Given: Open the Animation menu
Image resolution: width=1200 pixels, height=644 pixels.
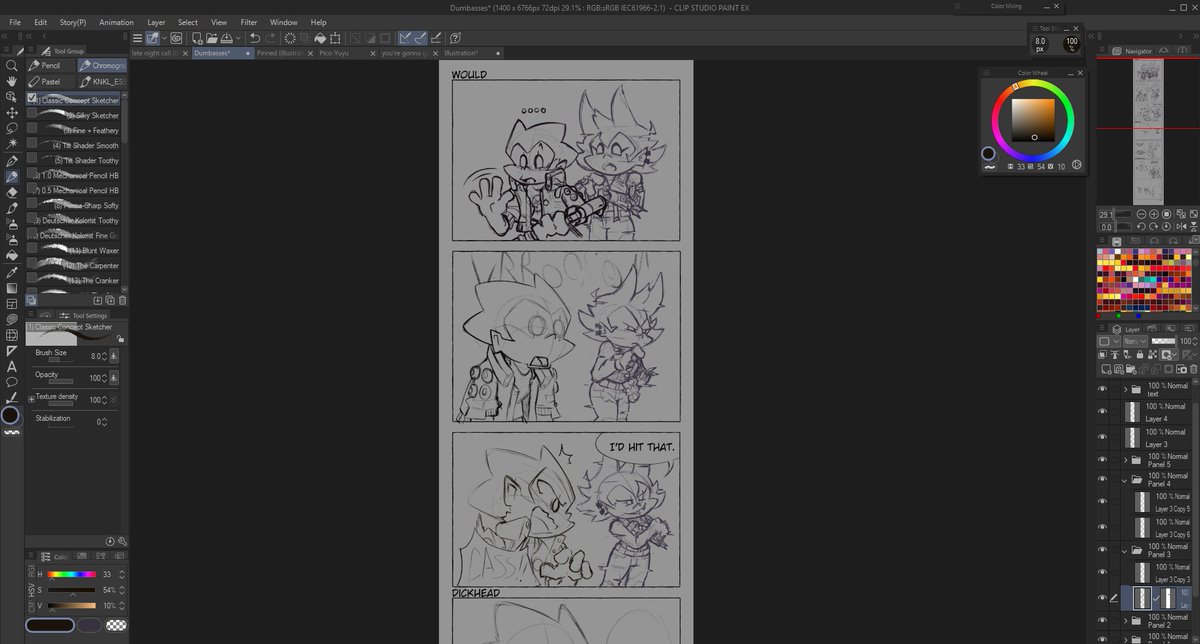Looking at the screenshot, I should 116,21.
